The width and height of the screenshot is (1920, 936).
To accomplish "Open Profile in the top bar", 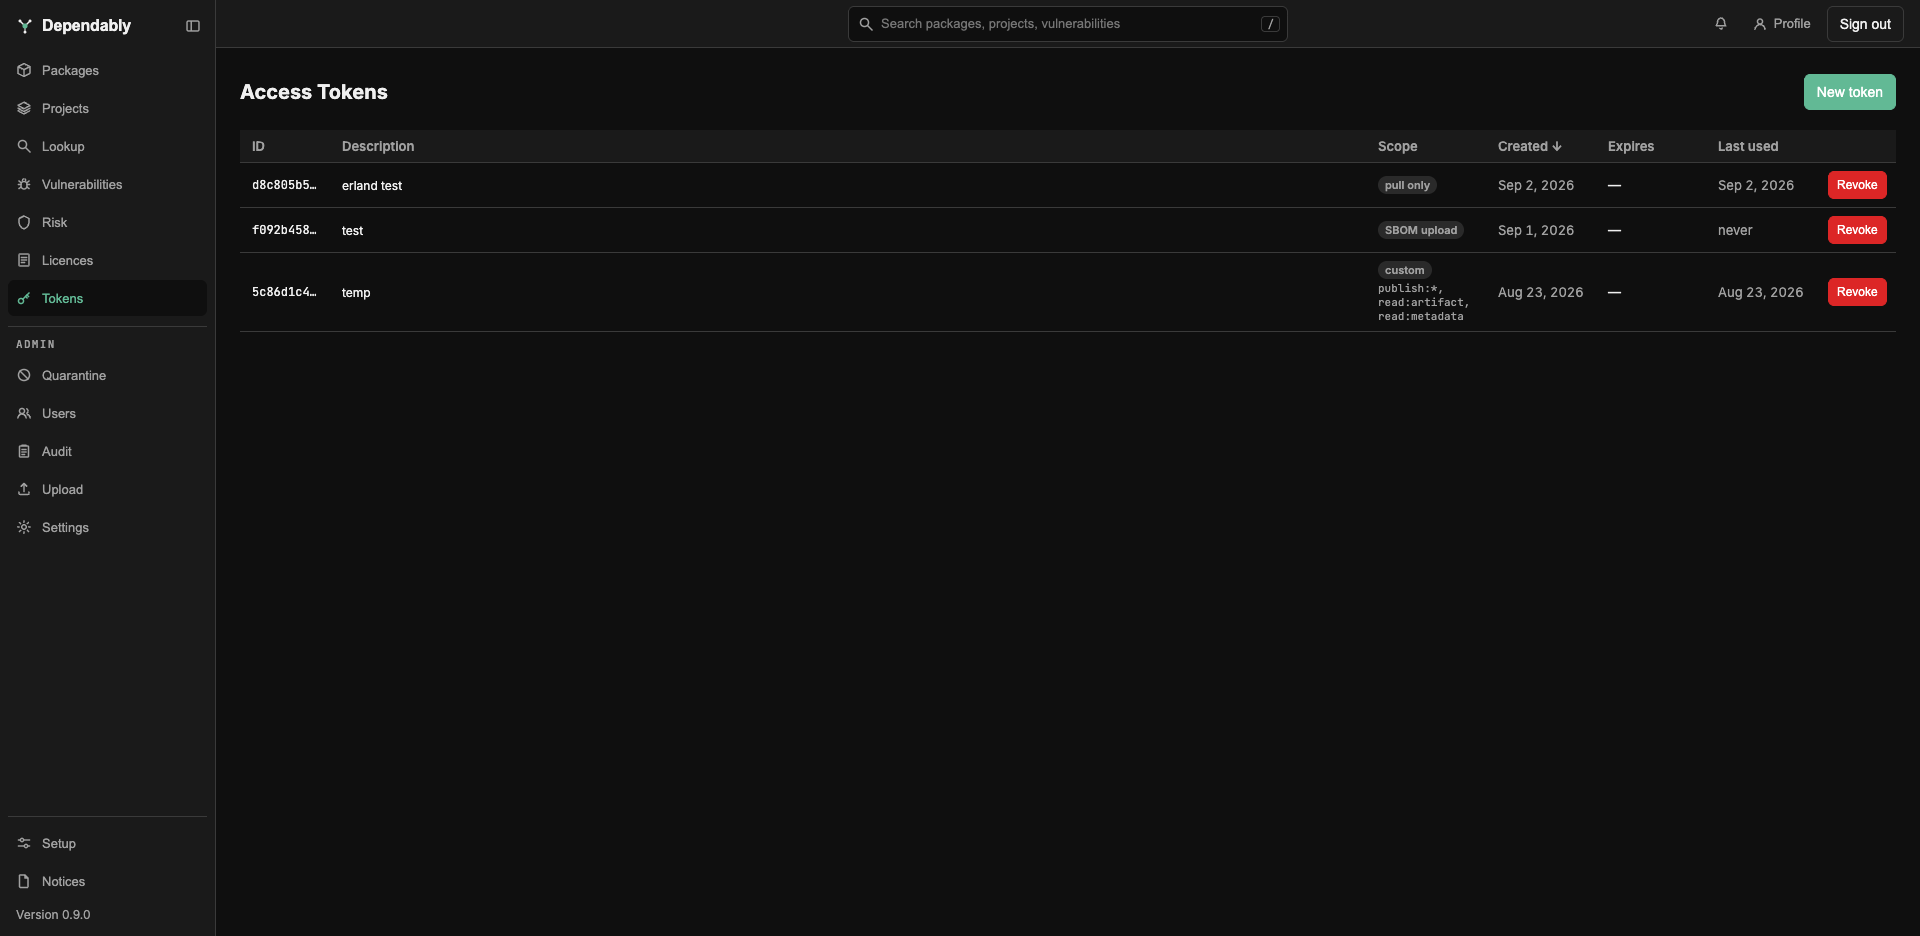I will (1782, 24).
